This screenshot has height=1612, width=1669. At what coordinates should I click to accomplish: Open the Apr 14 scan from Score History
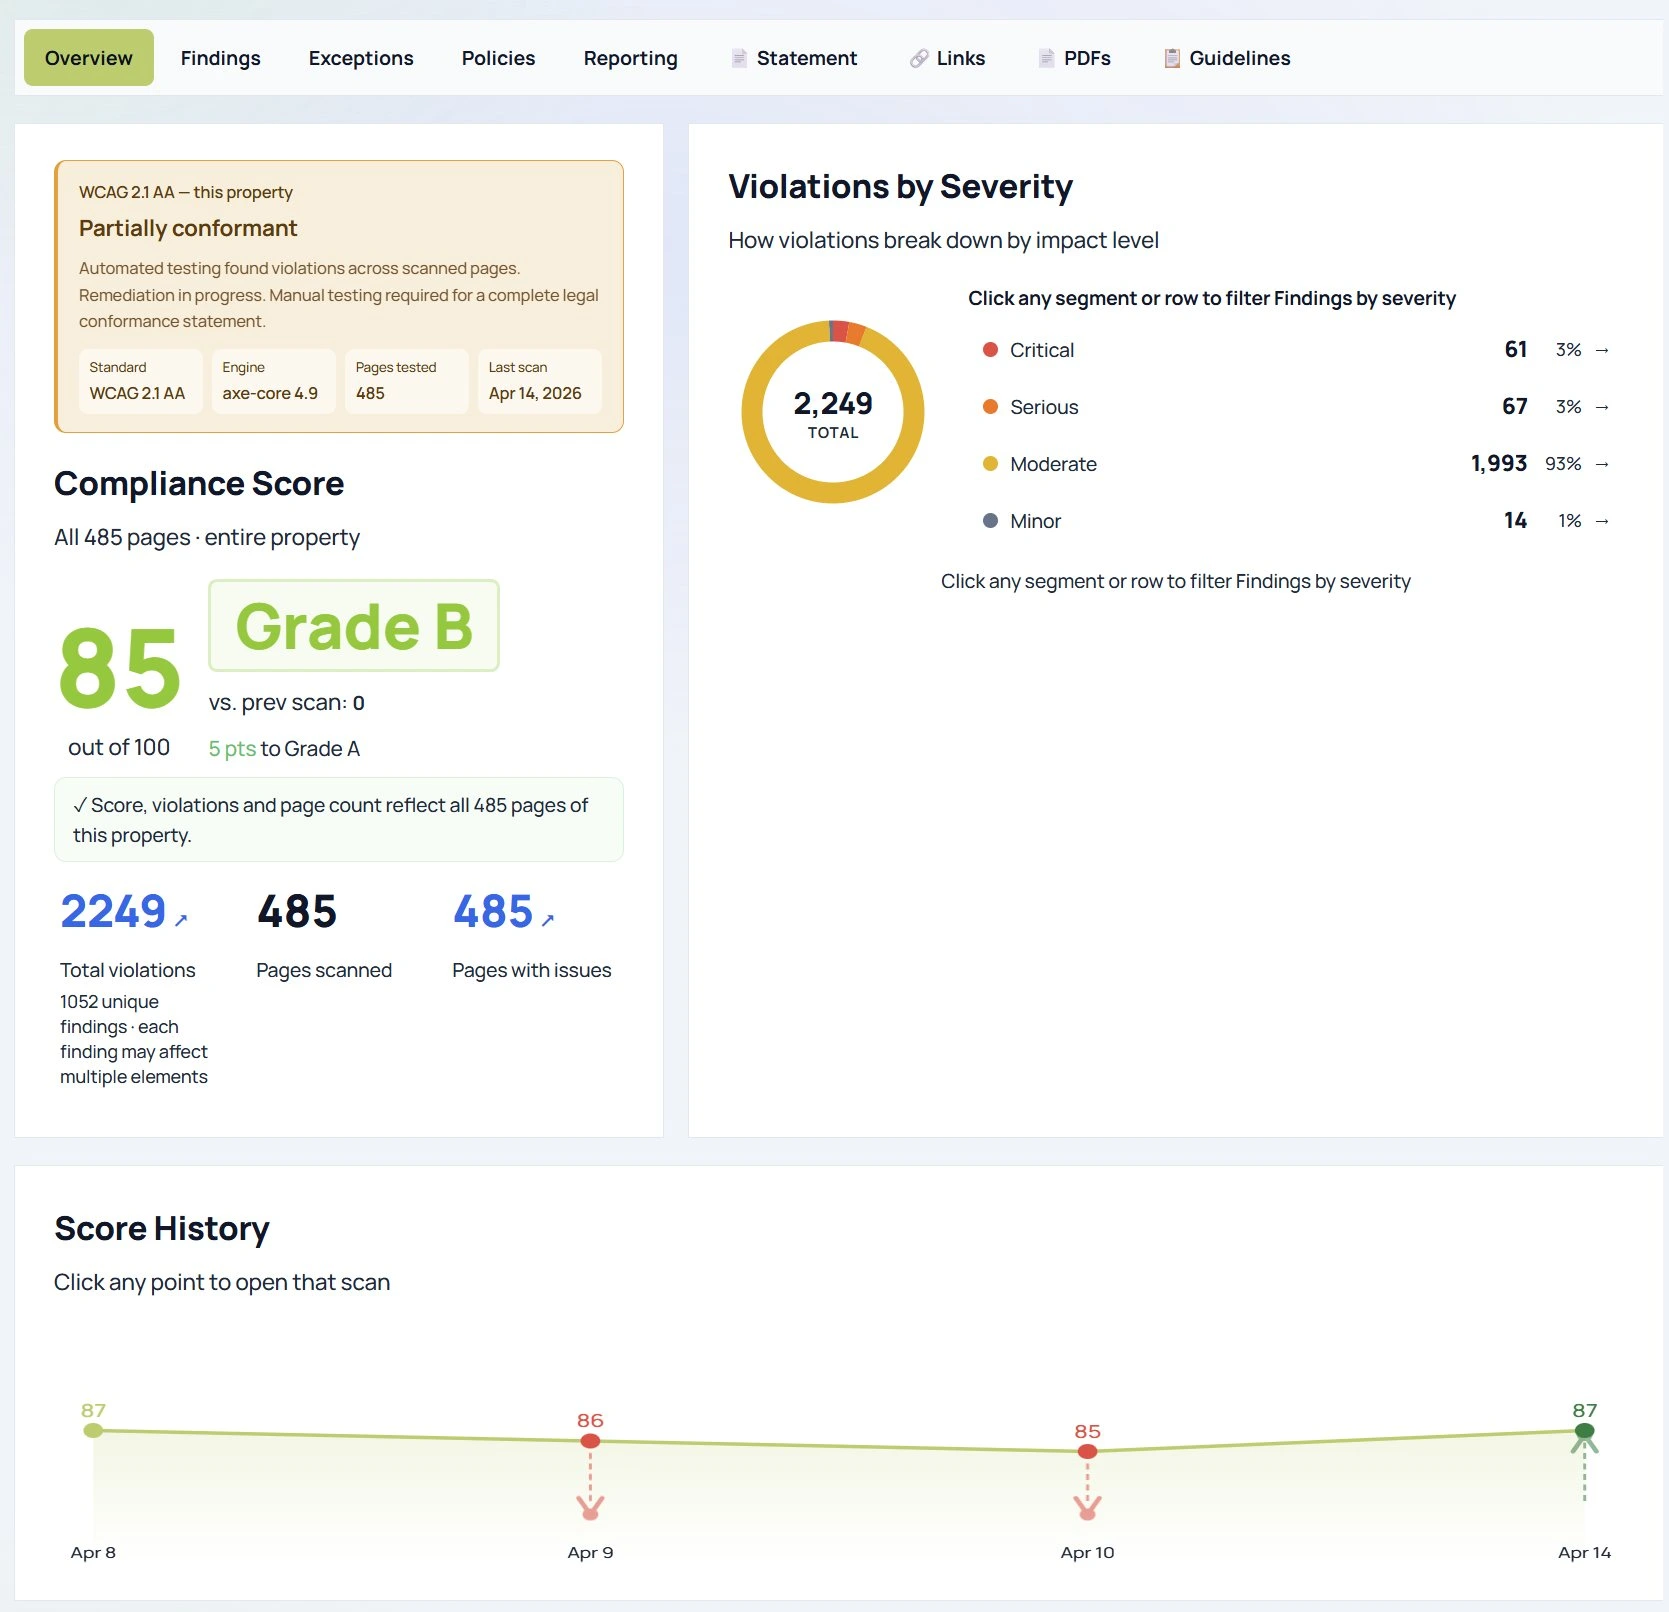1583,1430
